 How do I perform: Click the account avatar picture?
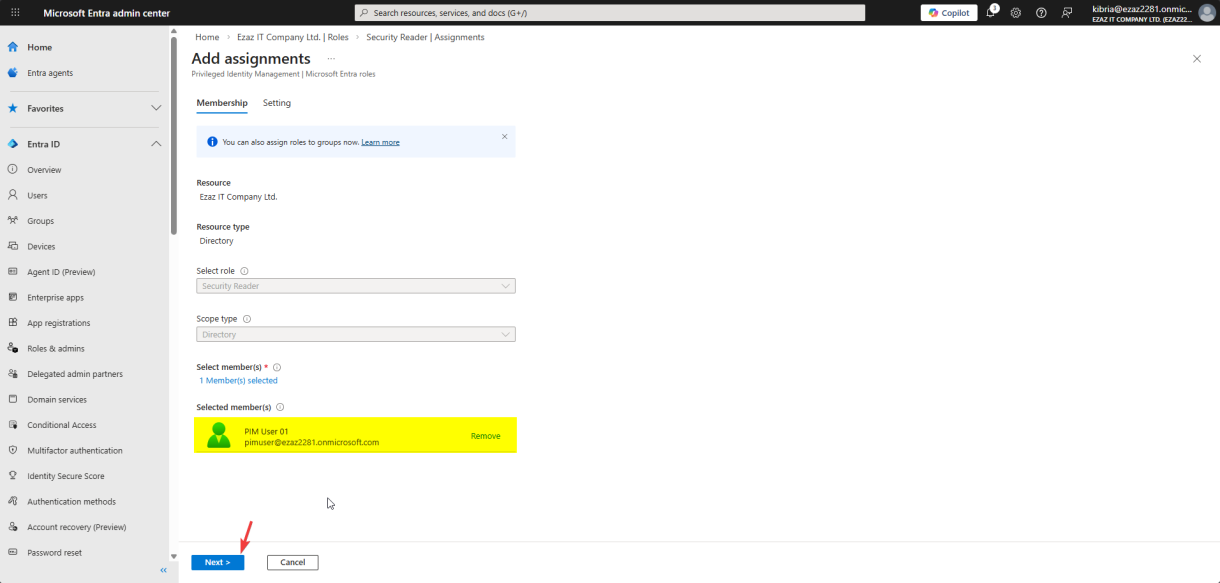pos(1207,13)
